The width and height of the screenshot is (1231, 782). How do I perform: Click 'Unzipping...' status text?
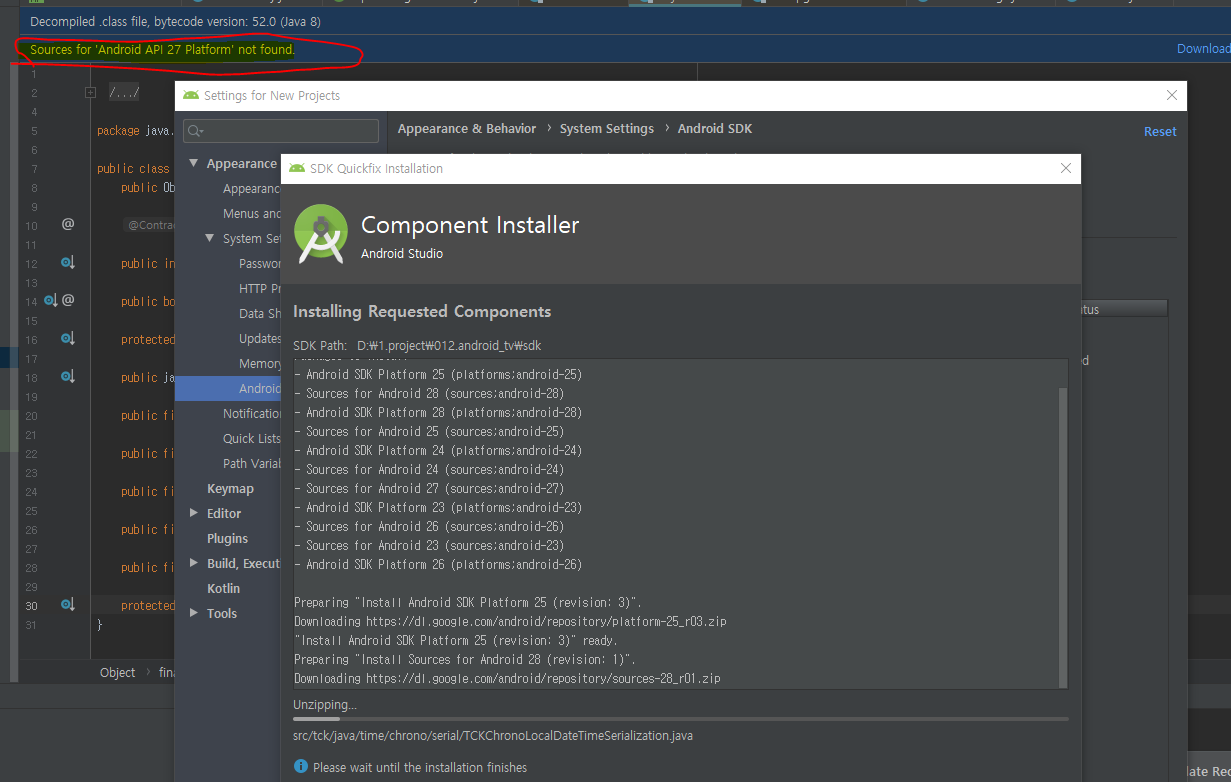point(324,705)
